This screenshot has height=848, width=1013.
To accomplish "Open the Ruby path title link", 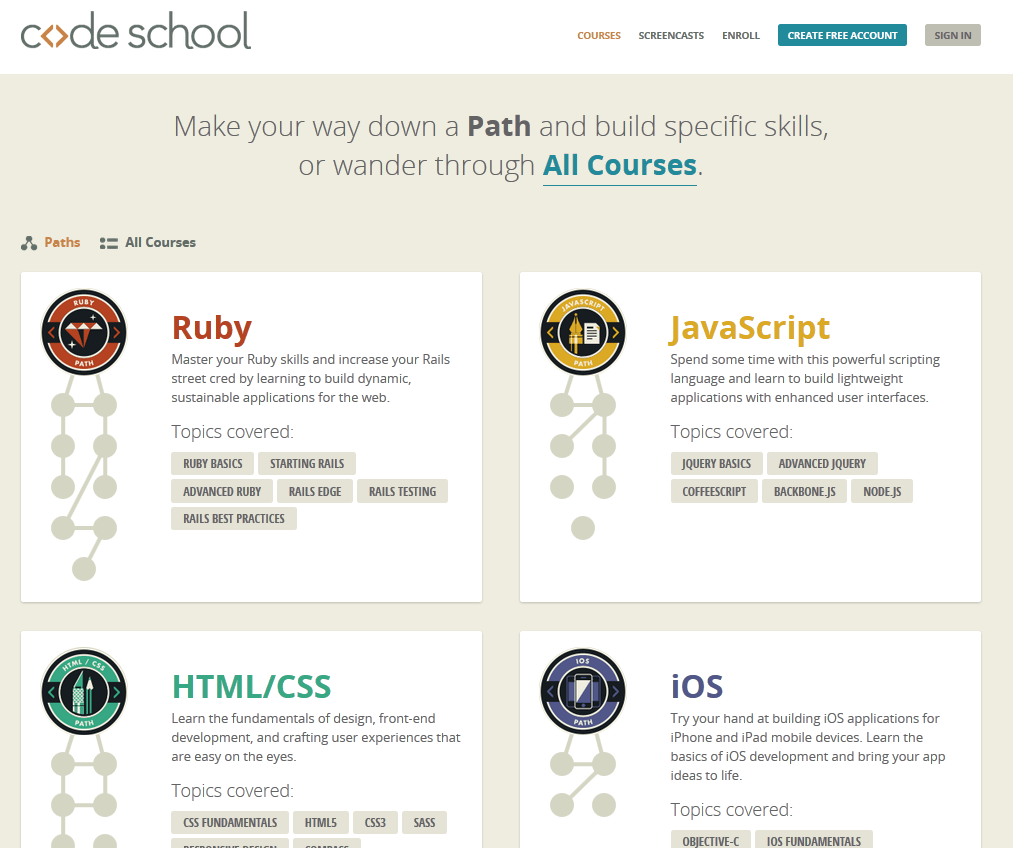I will coord(211,328).
